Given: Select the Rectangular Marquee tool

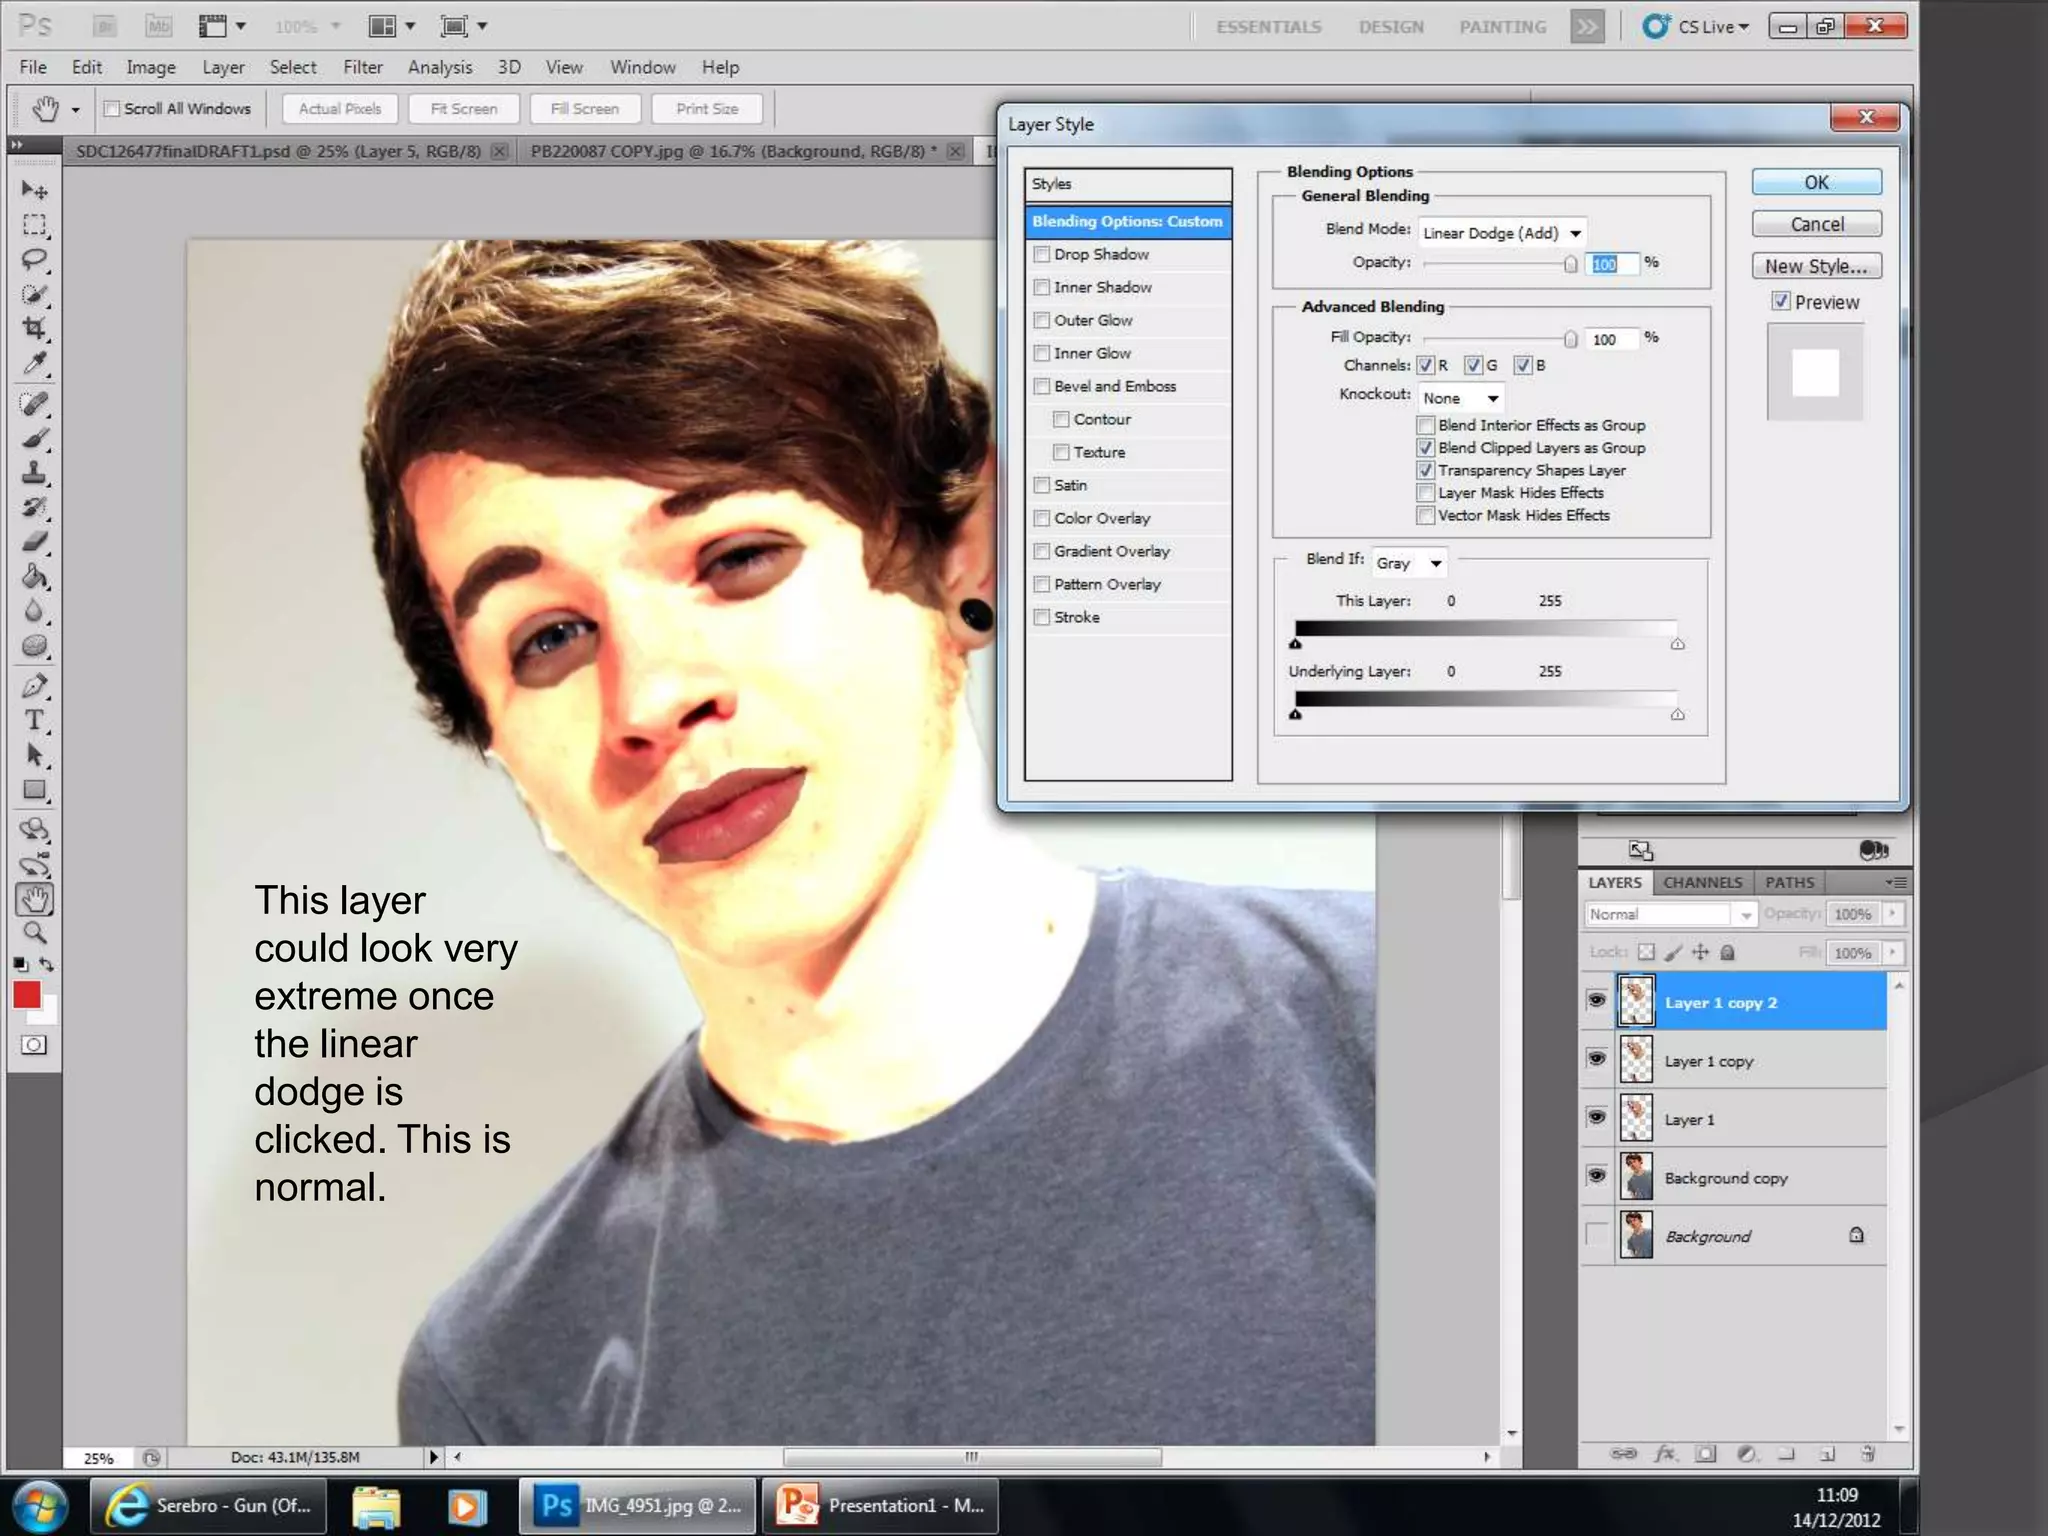Looking at the screenshot, I should (35, 225).
